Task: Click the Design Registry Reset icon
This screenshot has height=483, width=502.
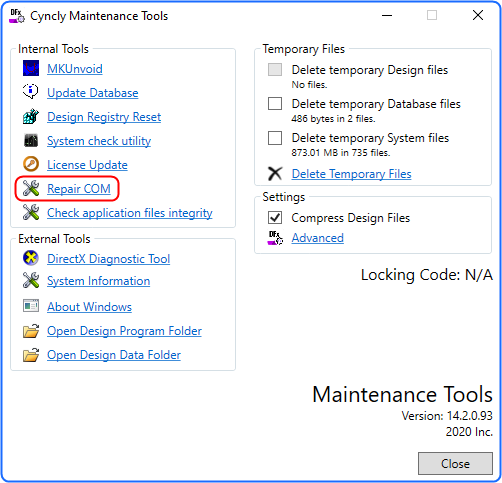Action: (31, 116)
